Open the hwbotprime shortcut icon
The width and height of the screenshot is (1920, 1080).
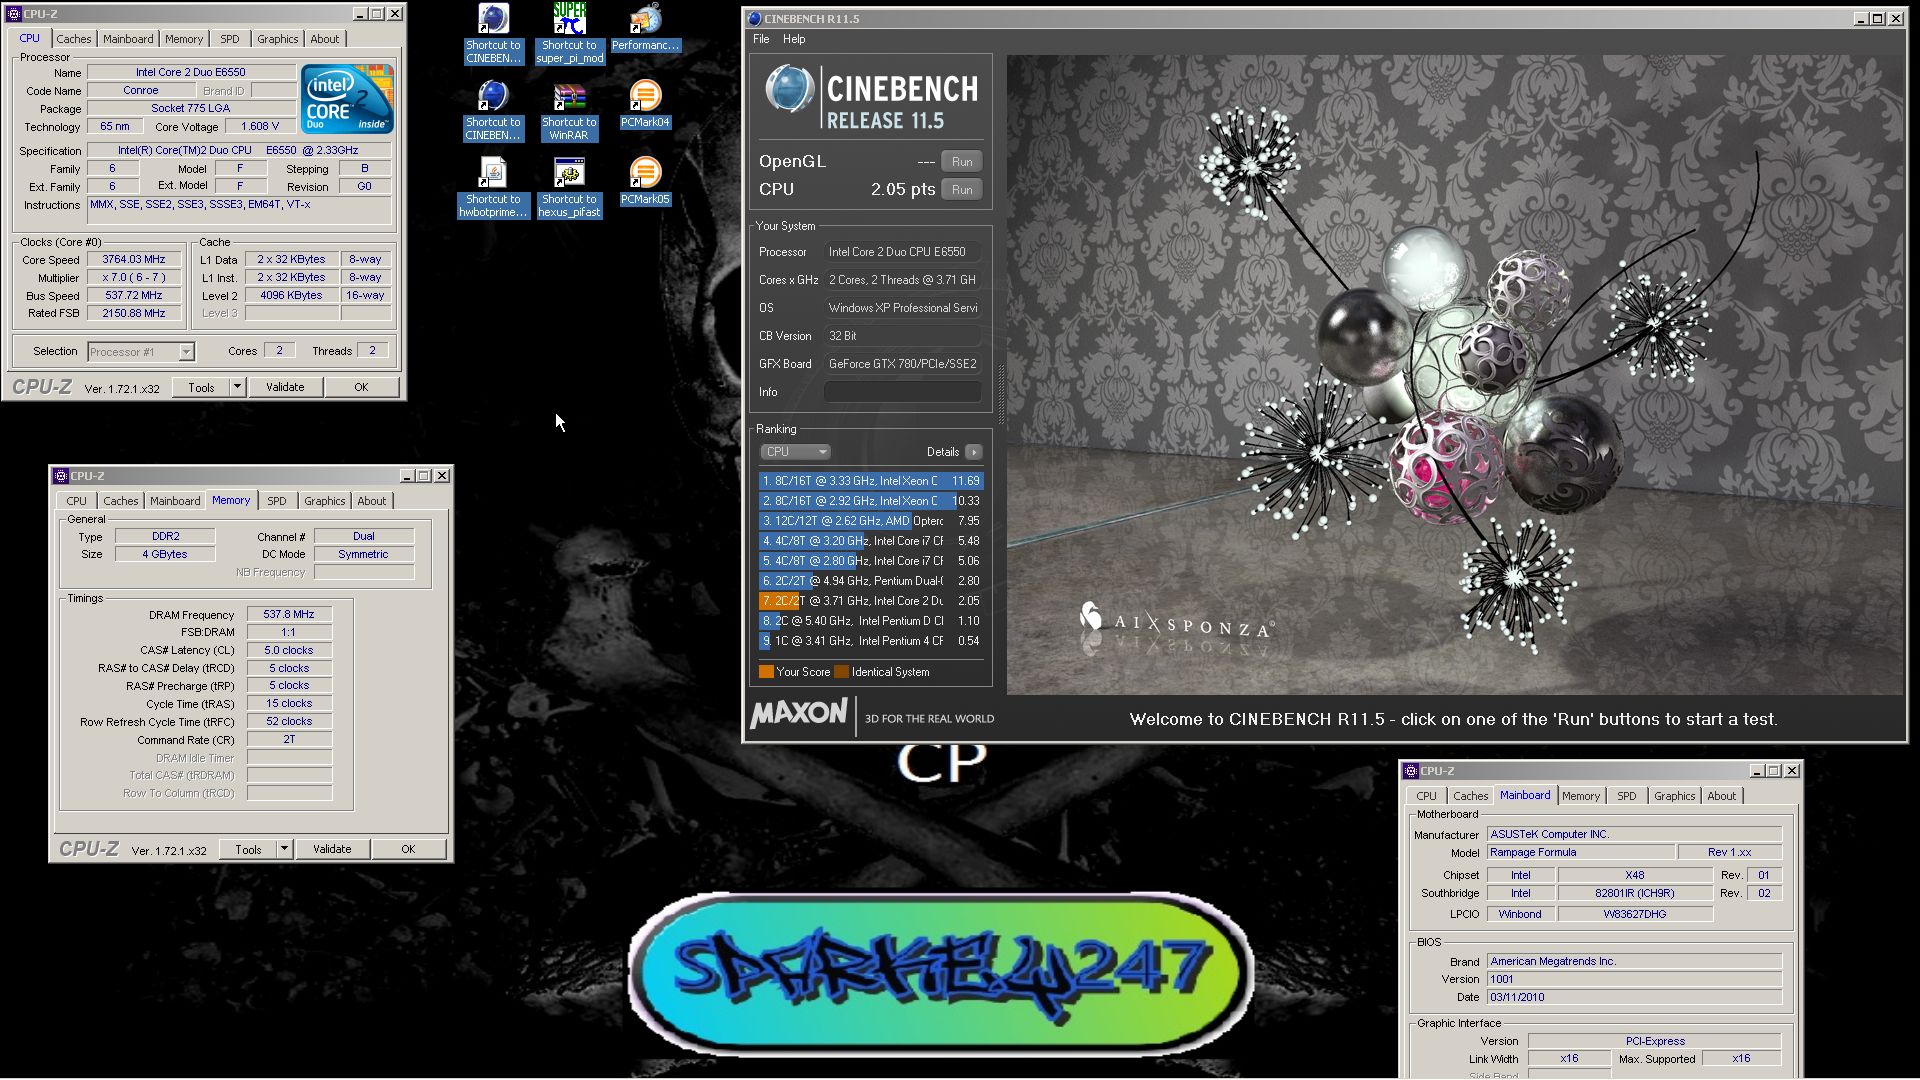(x=493, y=188)
